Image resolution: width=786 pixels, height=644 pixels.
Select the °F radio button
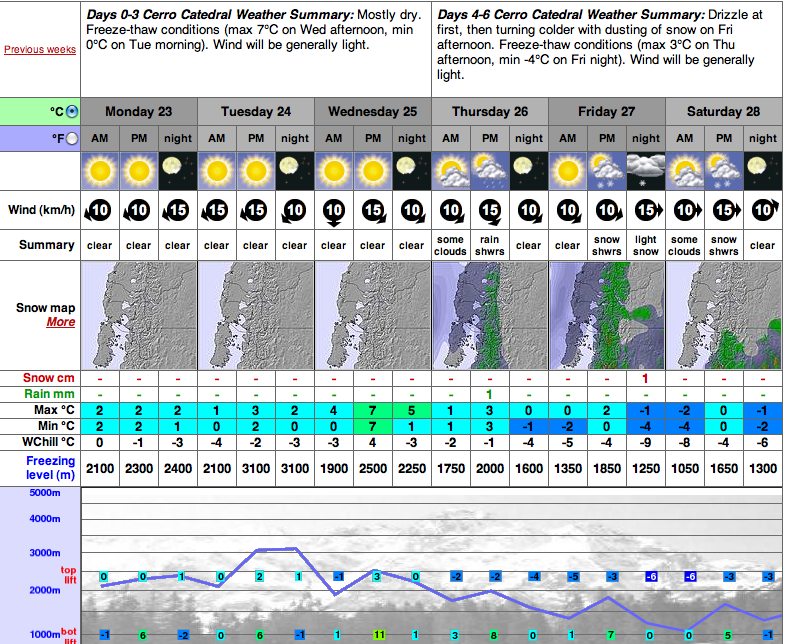tap(72, 138)
